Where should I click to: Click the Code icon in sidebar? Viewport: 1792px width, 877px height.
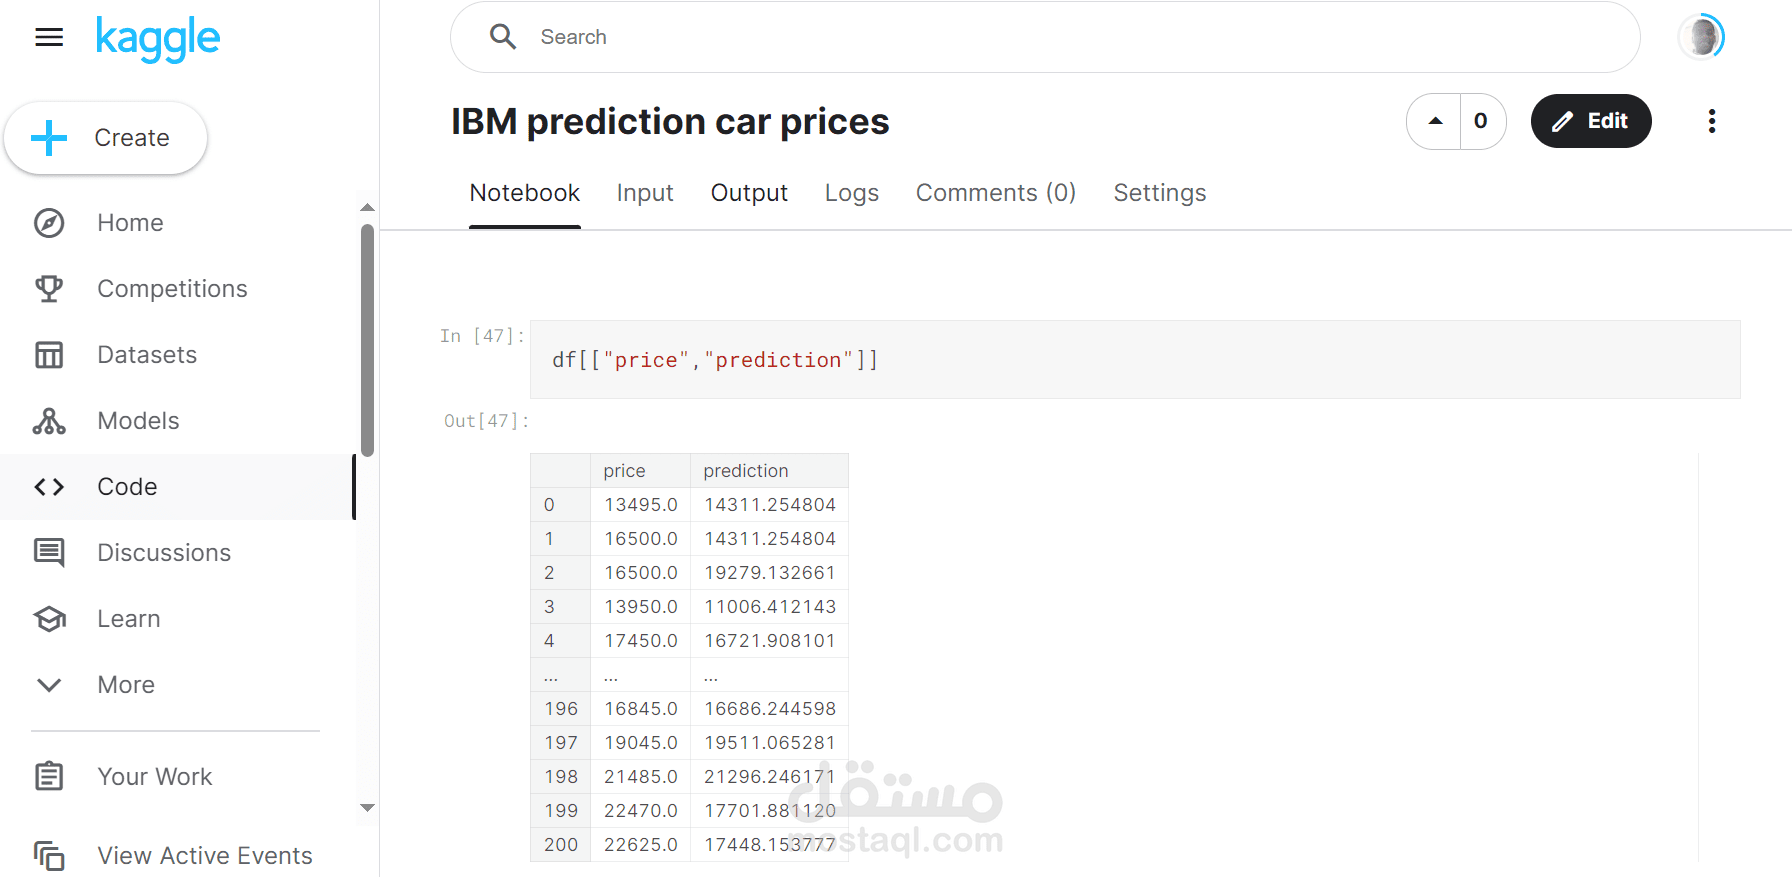point(48,487)
